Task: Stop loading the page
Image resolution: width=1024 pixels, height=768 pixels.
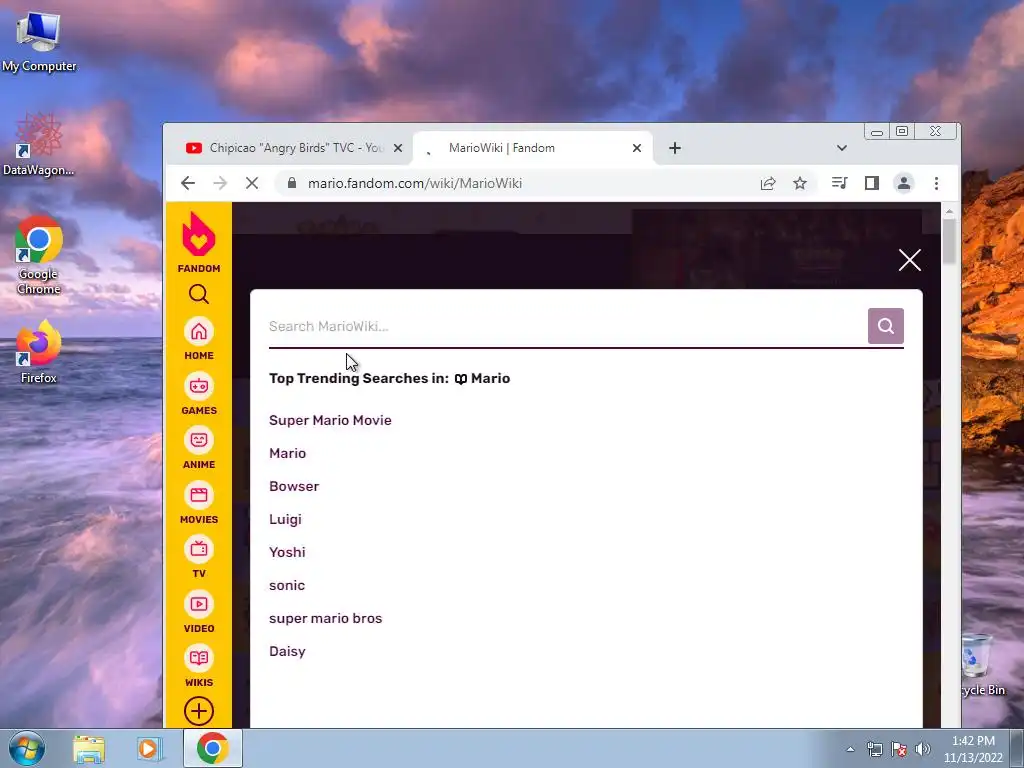Action: pos(252,184)
